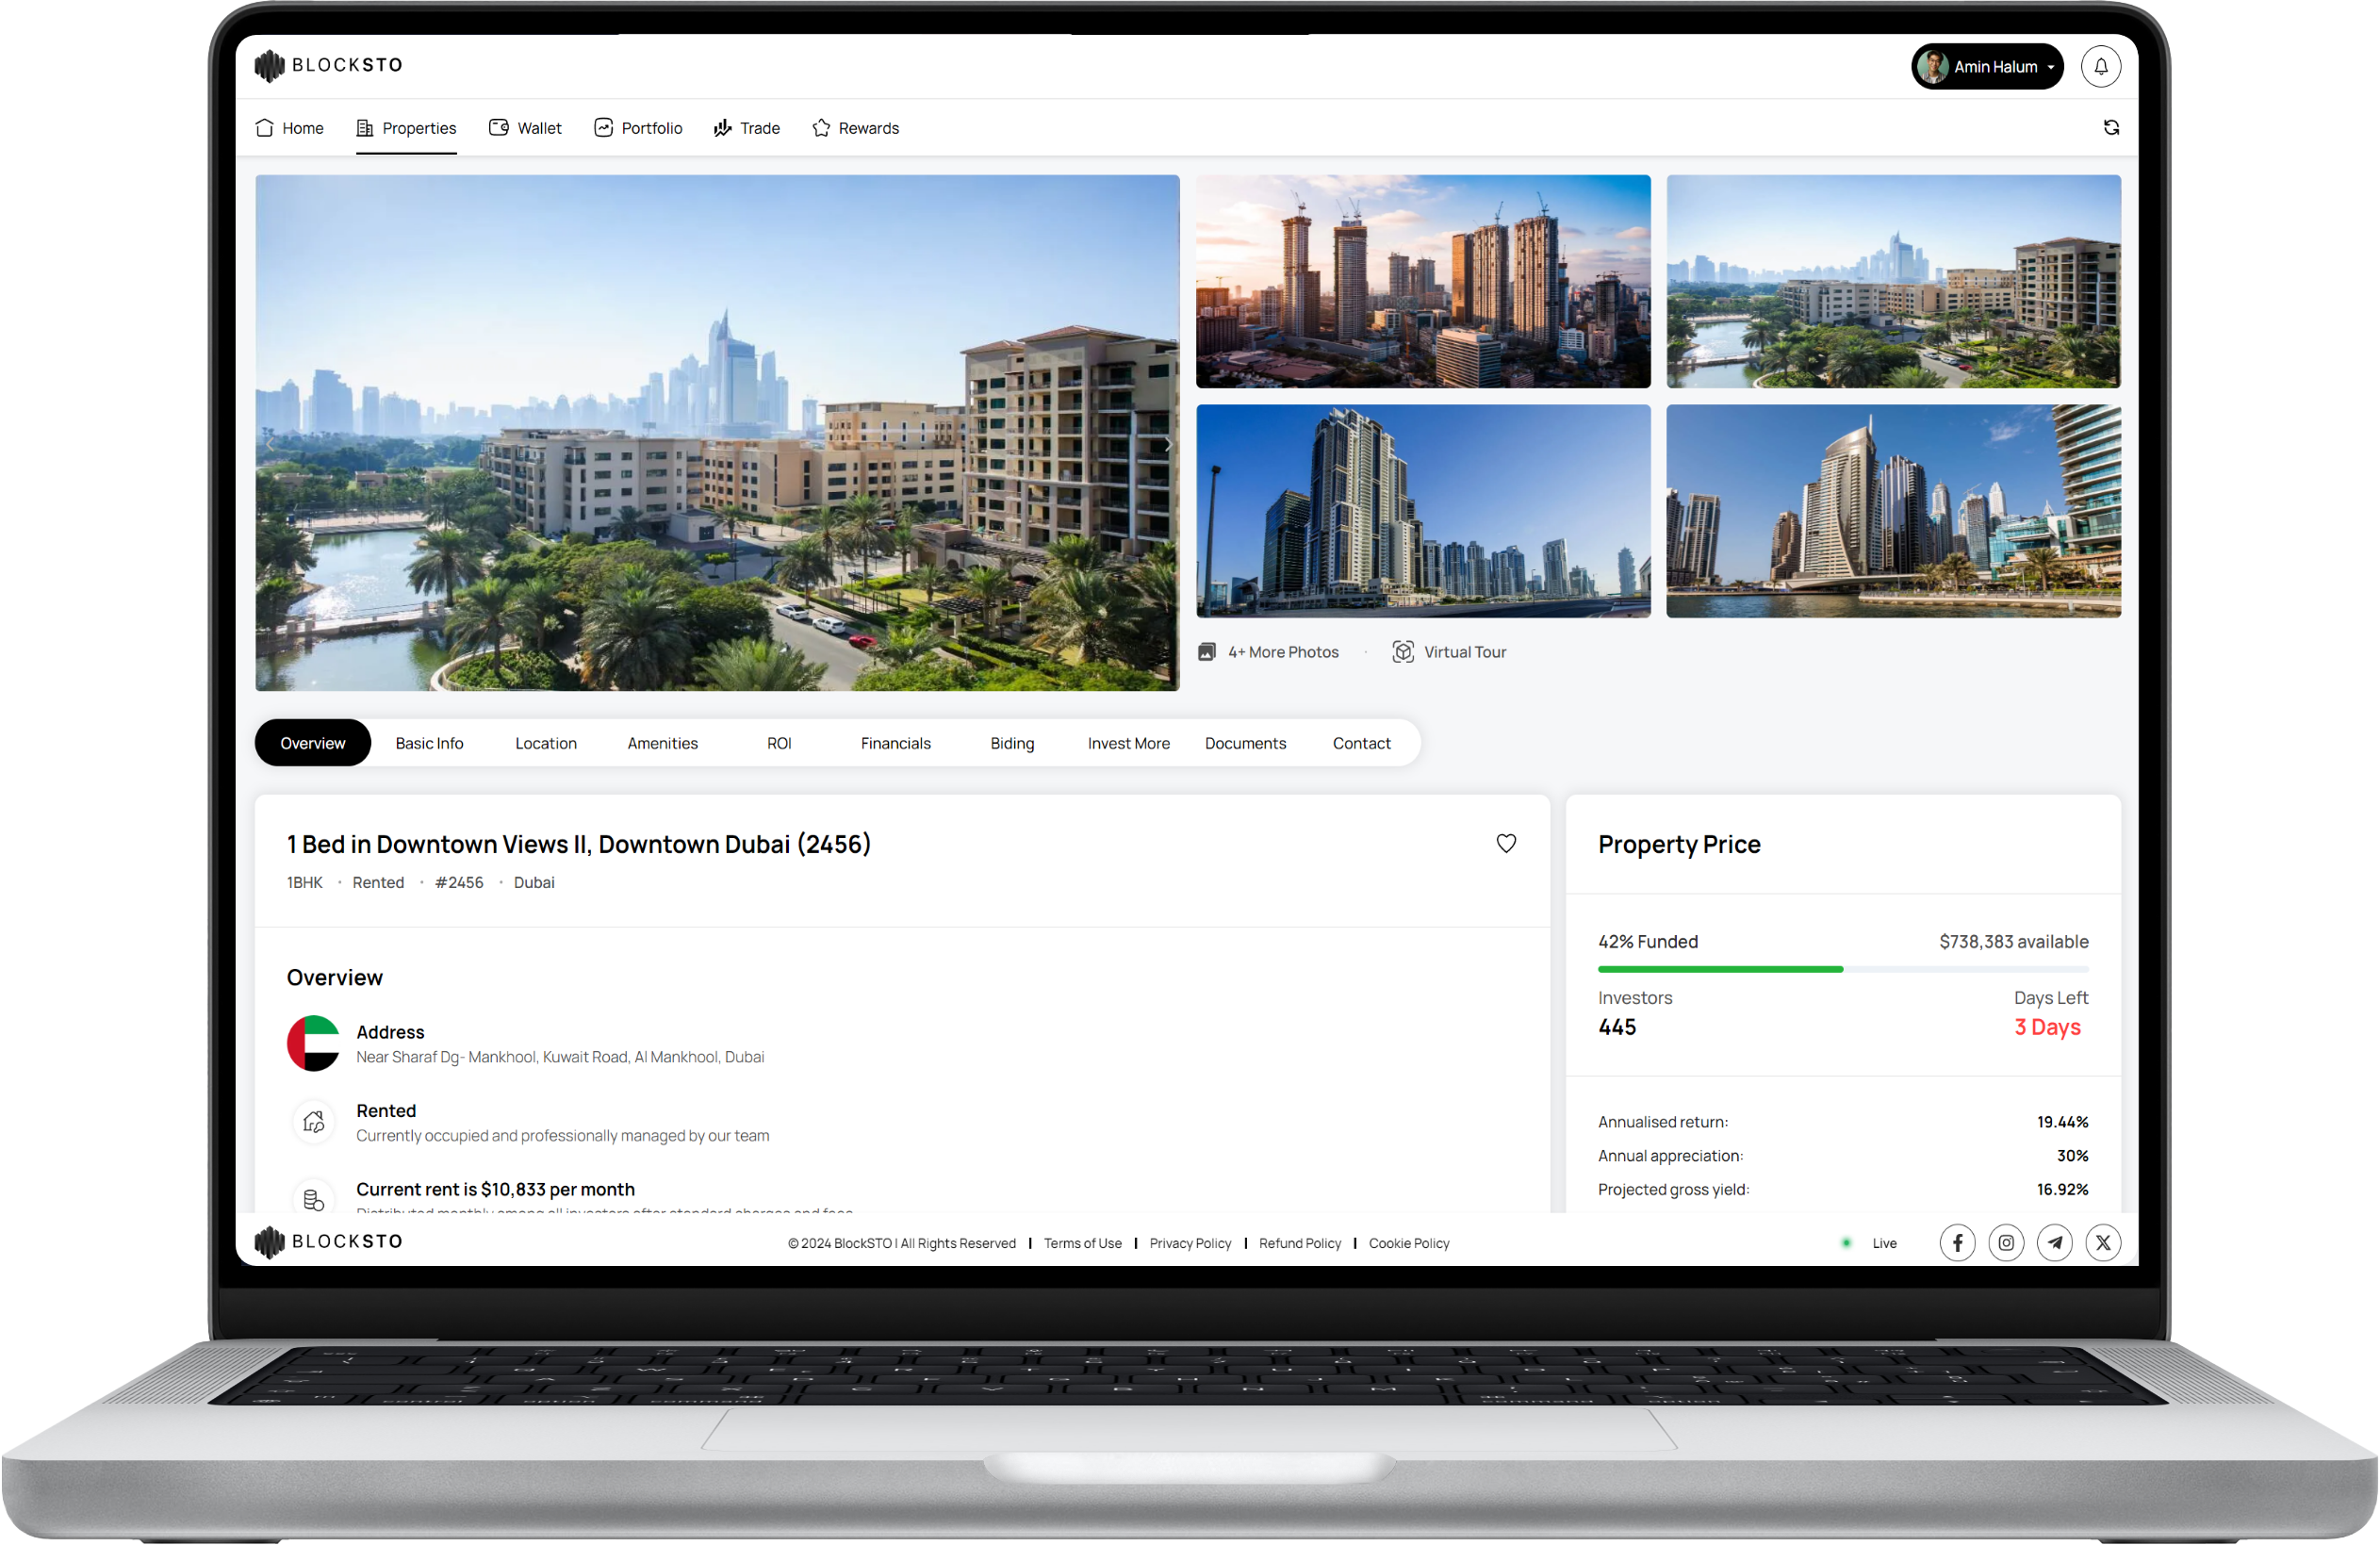Click the refresh icon in navigation bar

[x=2110, y=127]
